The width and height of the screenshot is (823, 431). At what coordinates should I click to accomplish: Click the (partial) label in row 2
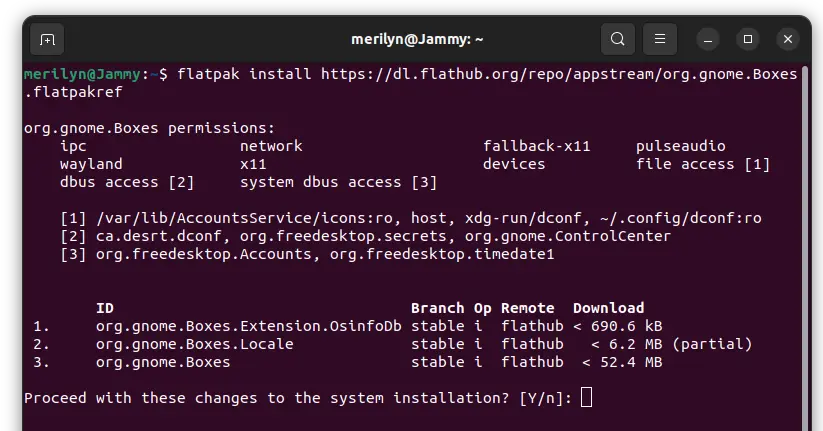[712, 344]
